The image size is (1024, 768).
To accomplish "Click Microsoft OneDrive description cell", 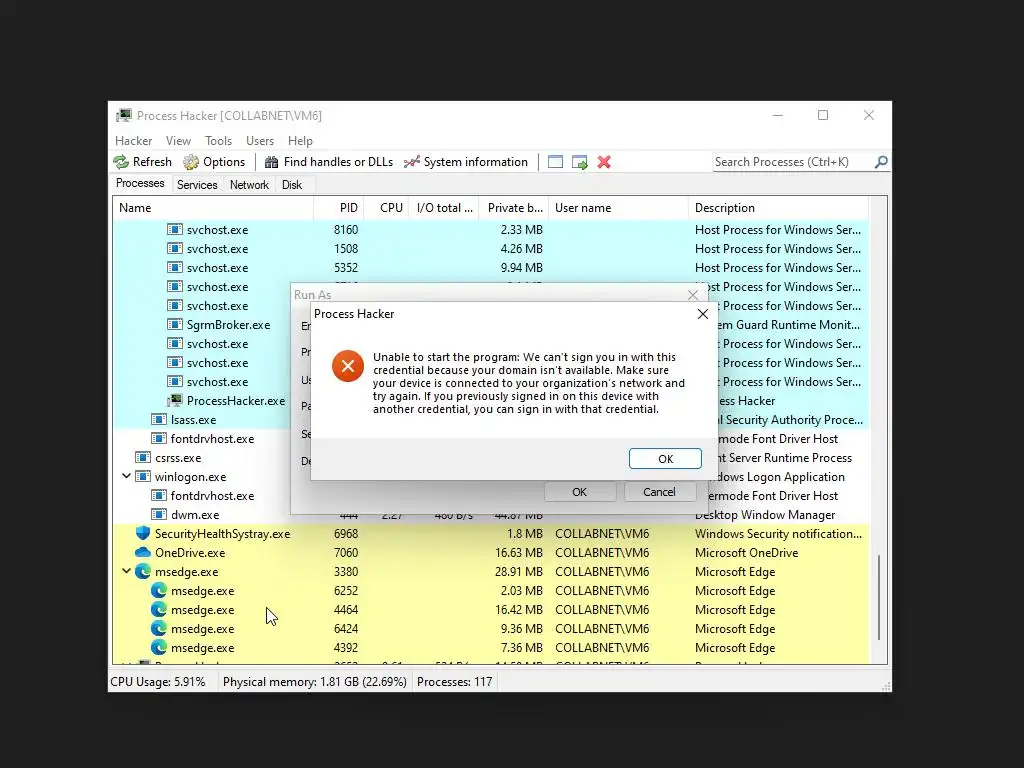I will (746, 552).
